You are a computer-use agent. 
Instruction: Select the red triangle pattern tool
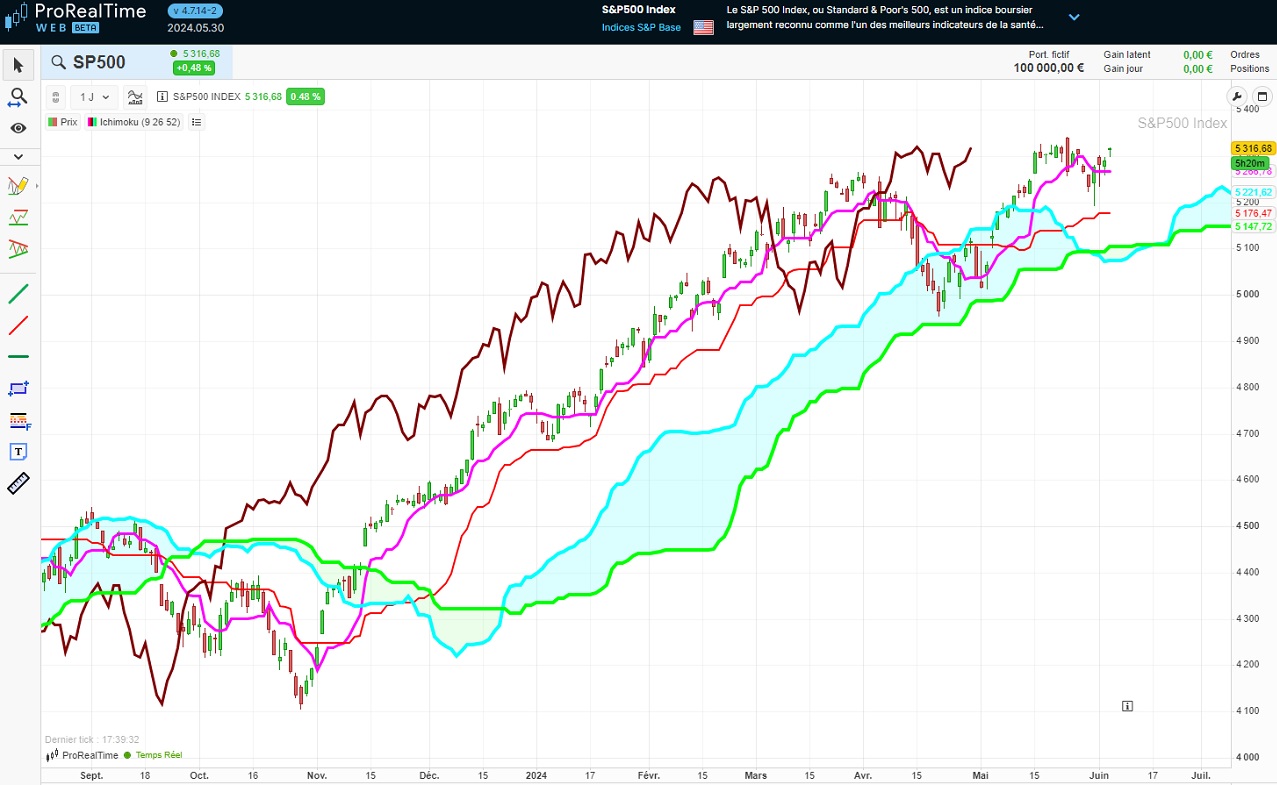[18, 248]
